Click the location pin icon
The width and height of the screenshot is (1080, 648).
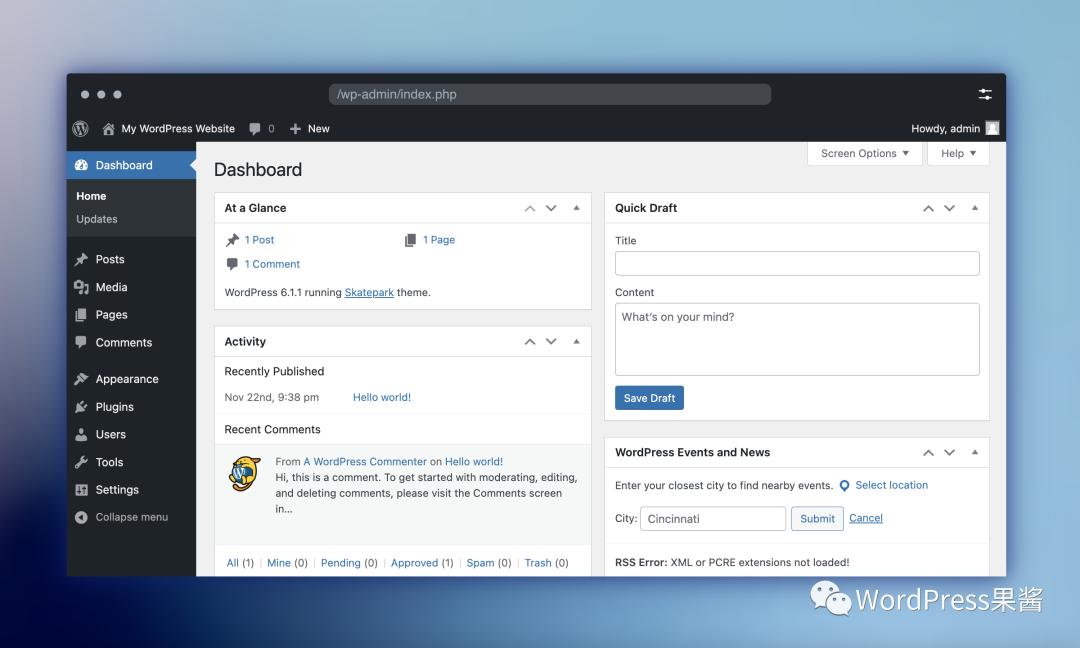844,485
